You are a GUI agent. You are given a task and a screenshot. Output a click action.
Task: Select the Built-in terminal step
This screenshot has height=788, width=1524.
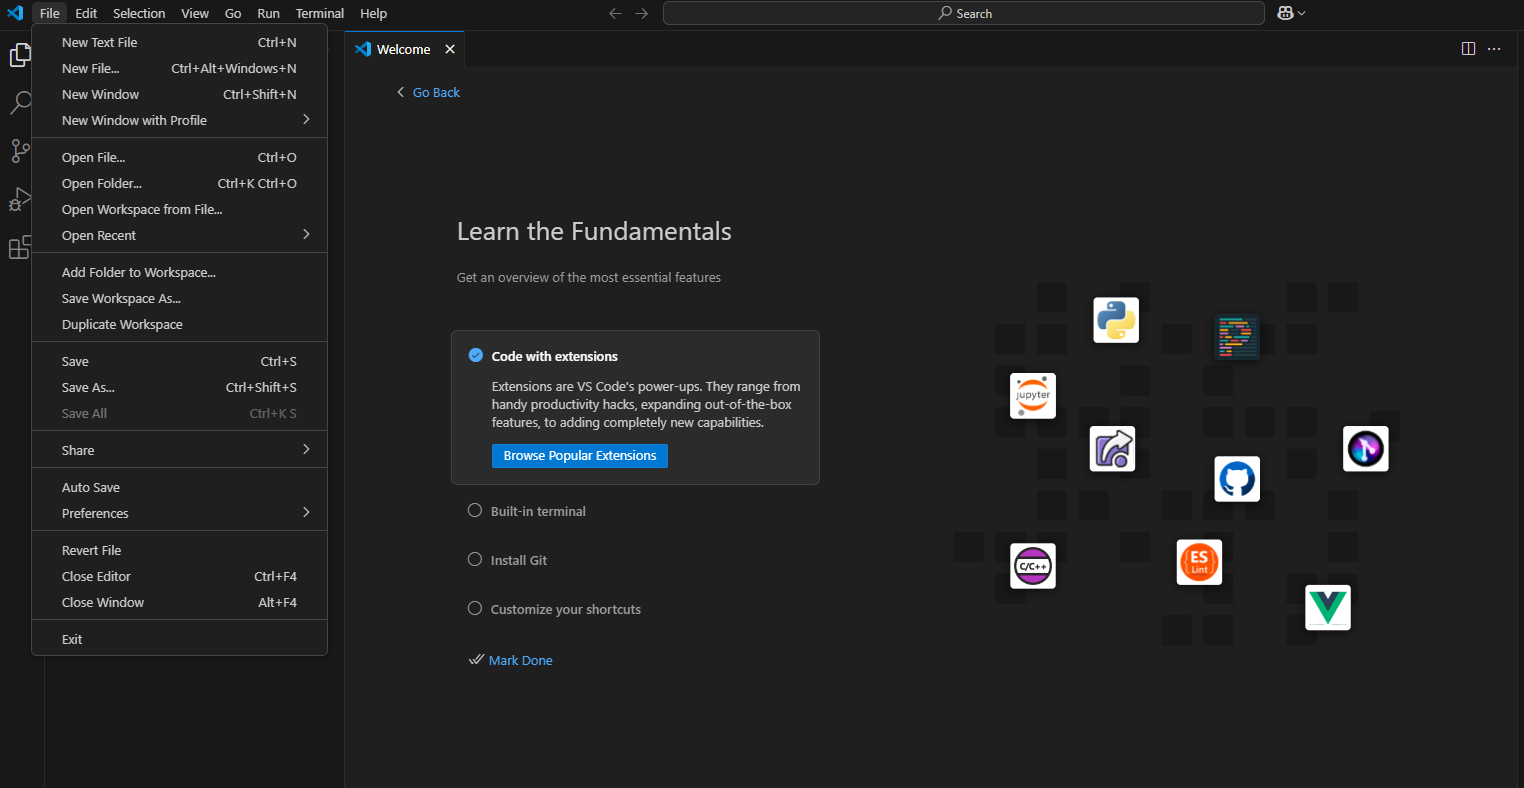pyautogui.click(x=538, y=511)
